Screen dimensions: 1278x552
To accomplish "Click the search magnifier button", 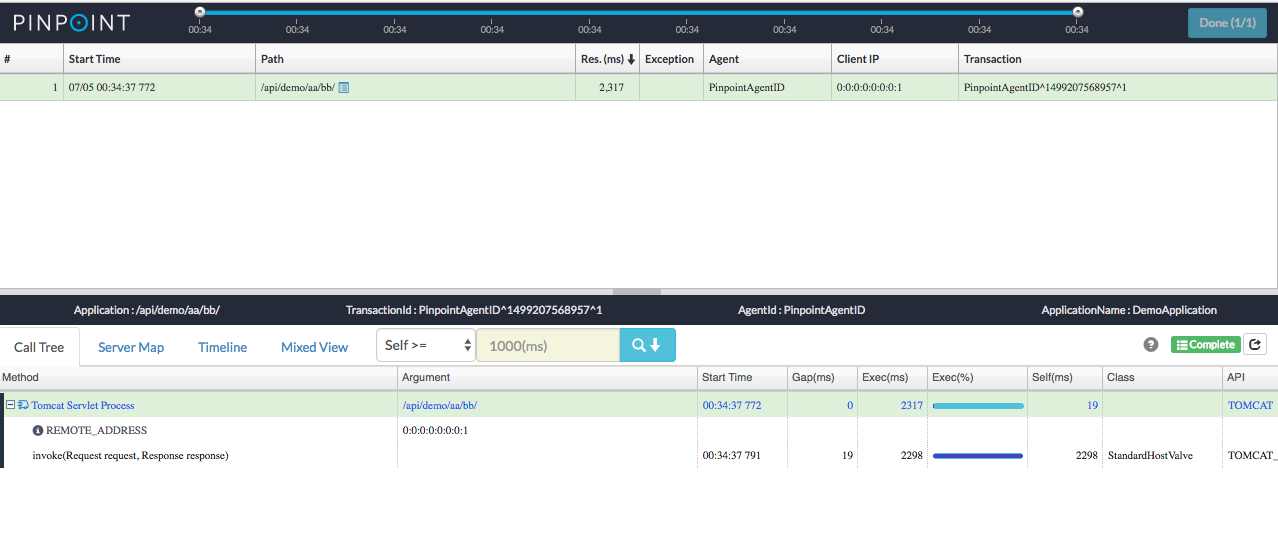I will click(x=647, y=345).
